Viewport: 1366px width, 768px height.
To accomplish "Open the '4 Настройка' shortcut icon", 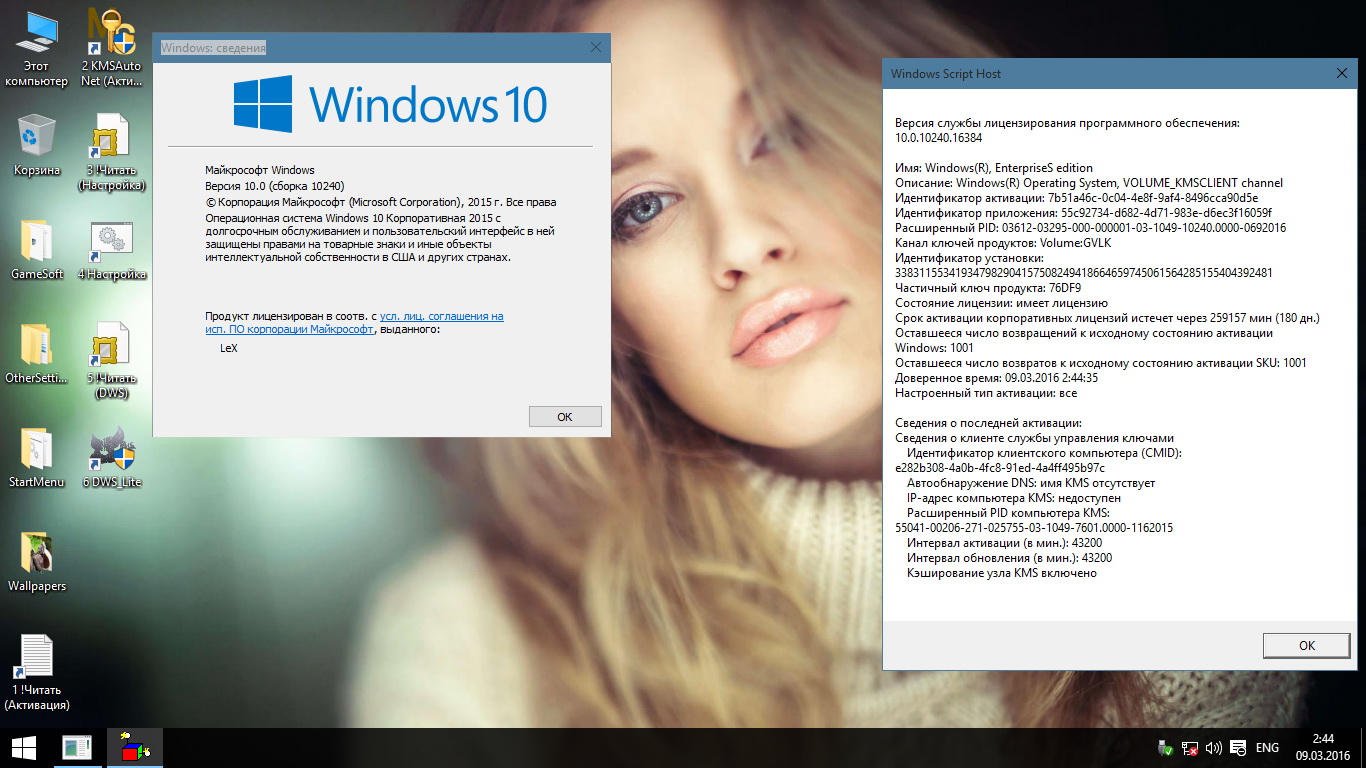I will tap(111, 243).
